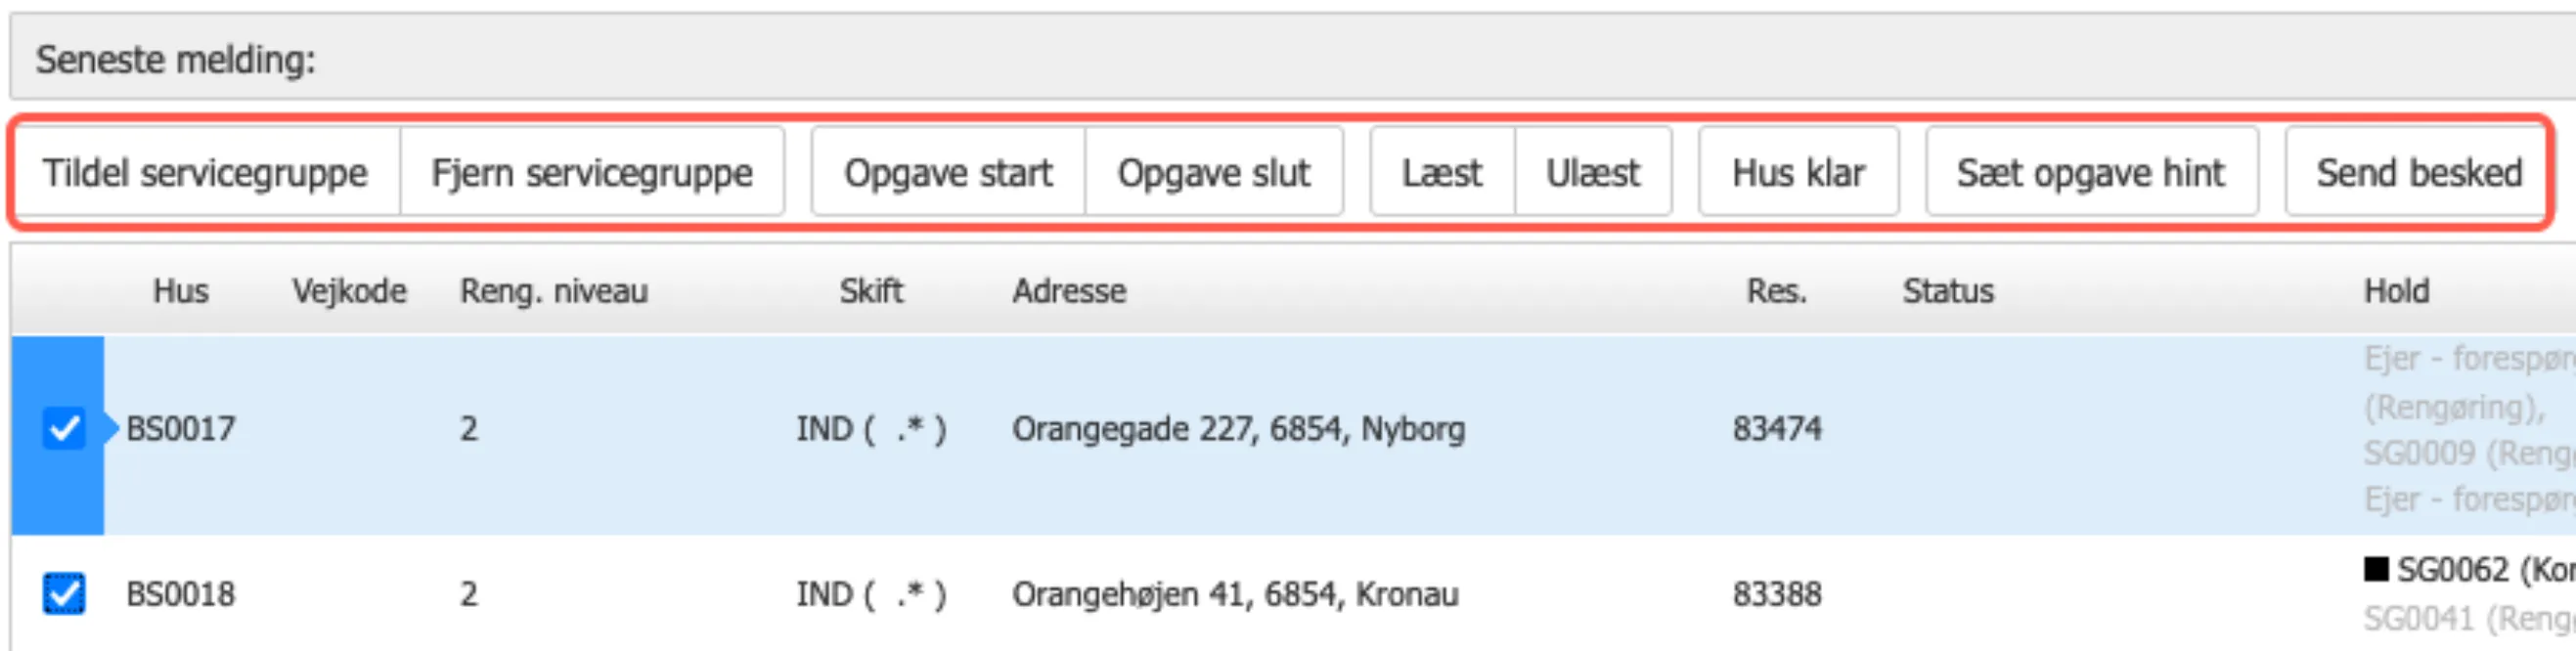
Task: Click the Send besked button
Action: coord(2418,173)
